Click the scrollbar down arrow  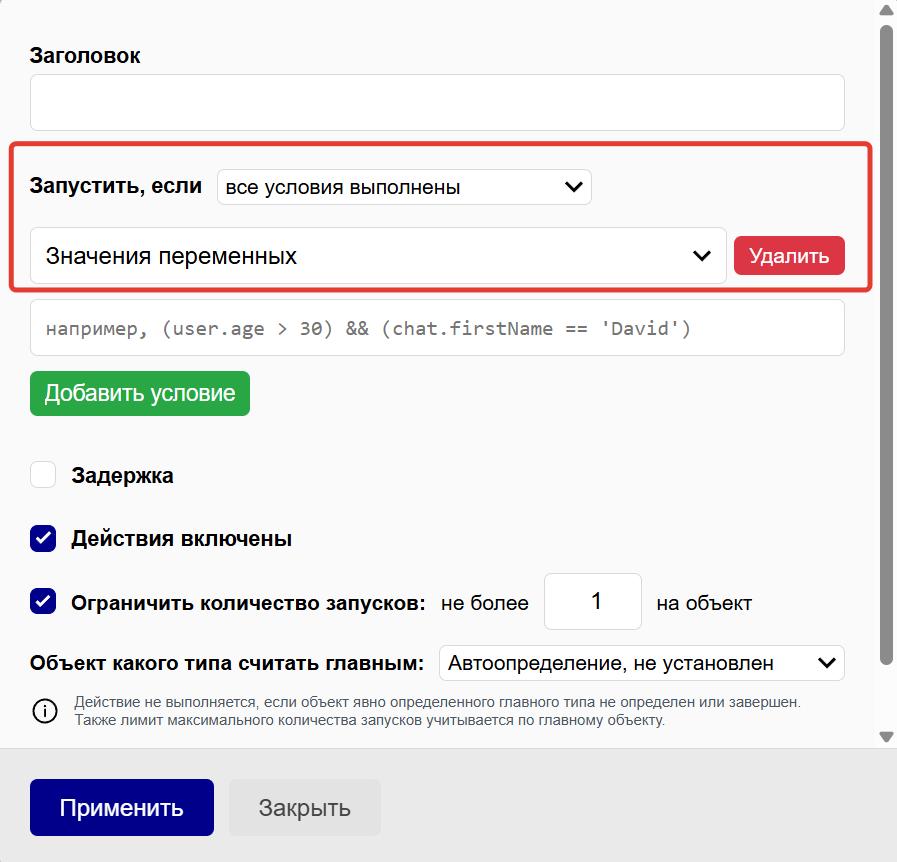pos(886,737)
